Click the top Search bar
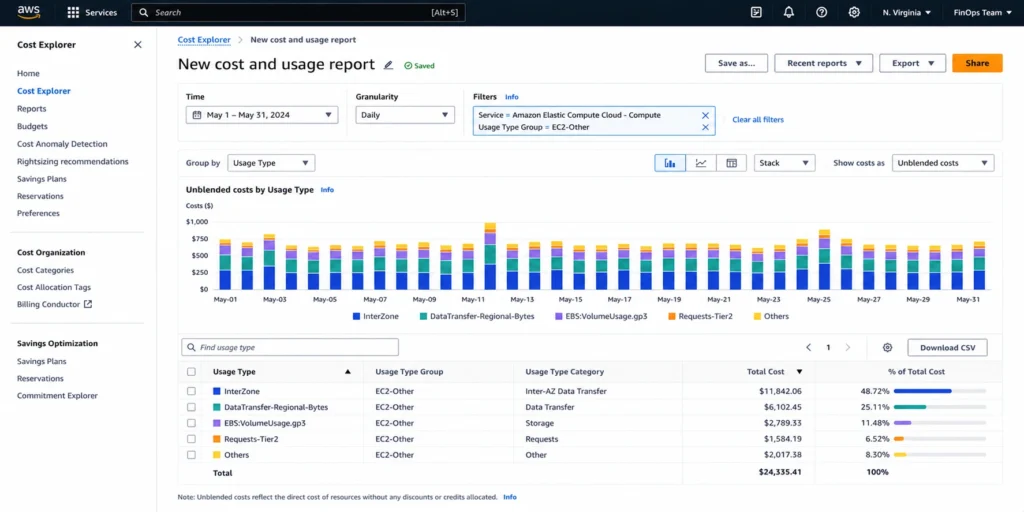Viewport: 1024px width, 512px height. (298, 12)
